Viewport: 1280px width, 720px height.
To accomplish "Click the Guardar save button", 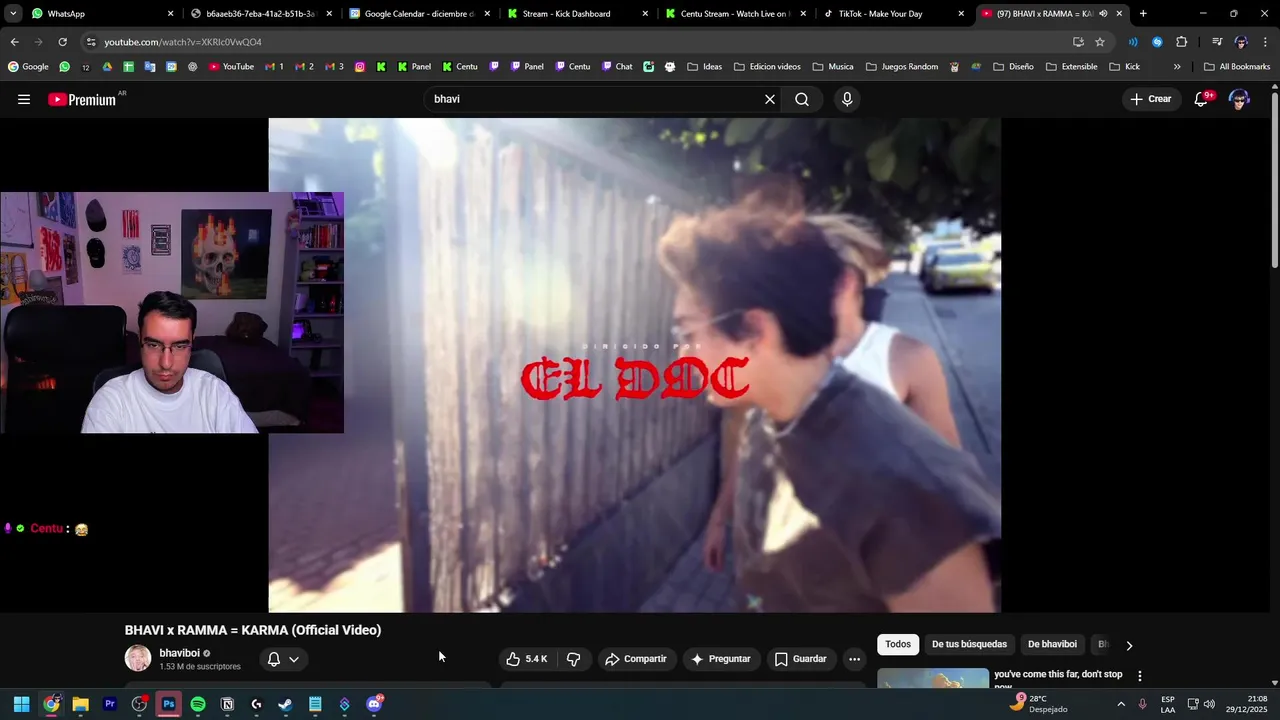I will (801, 659).
